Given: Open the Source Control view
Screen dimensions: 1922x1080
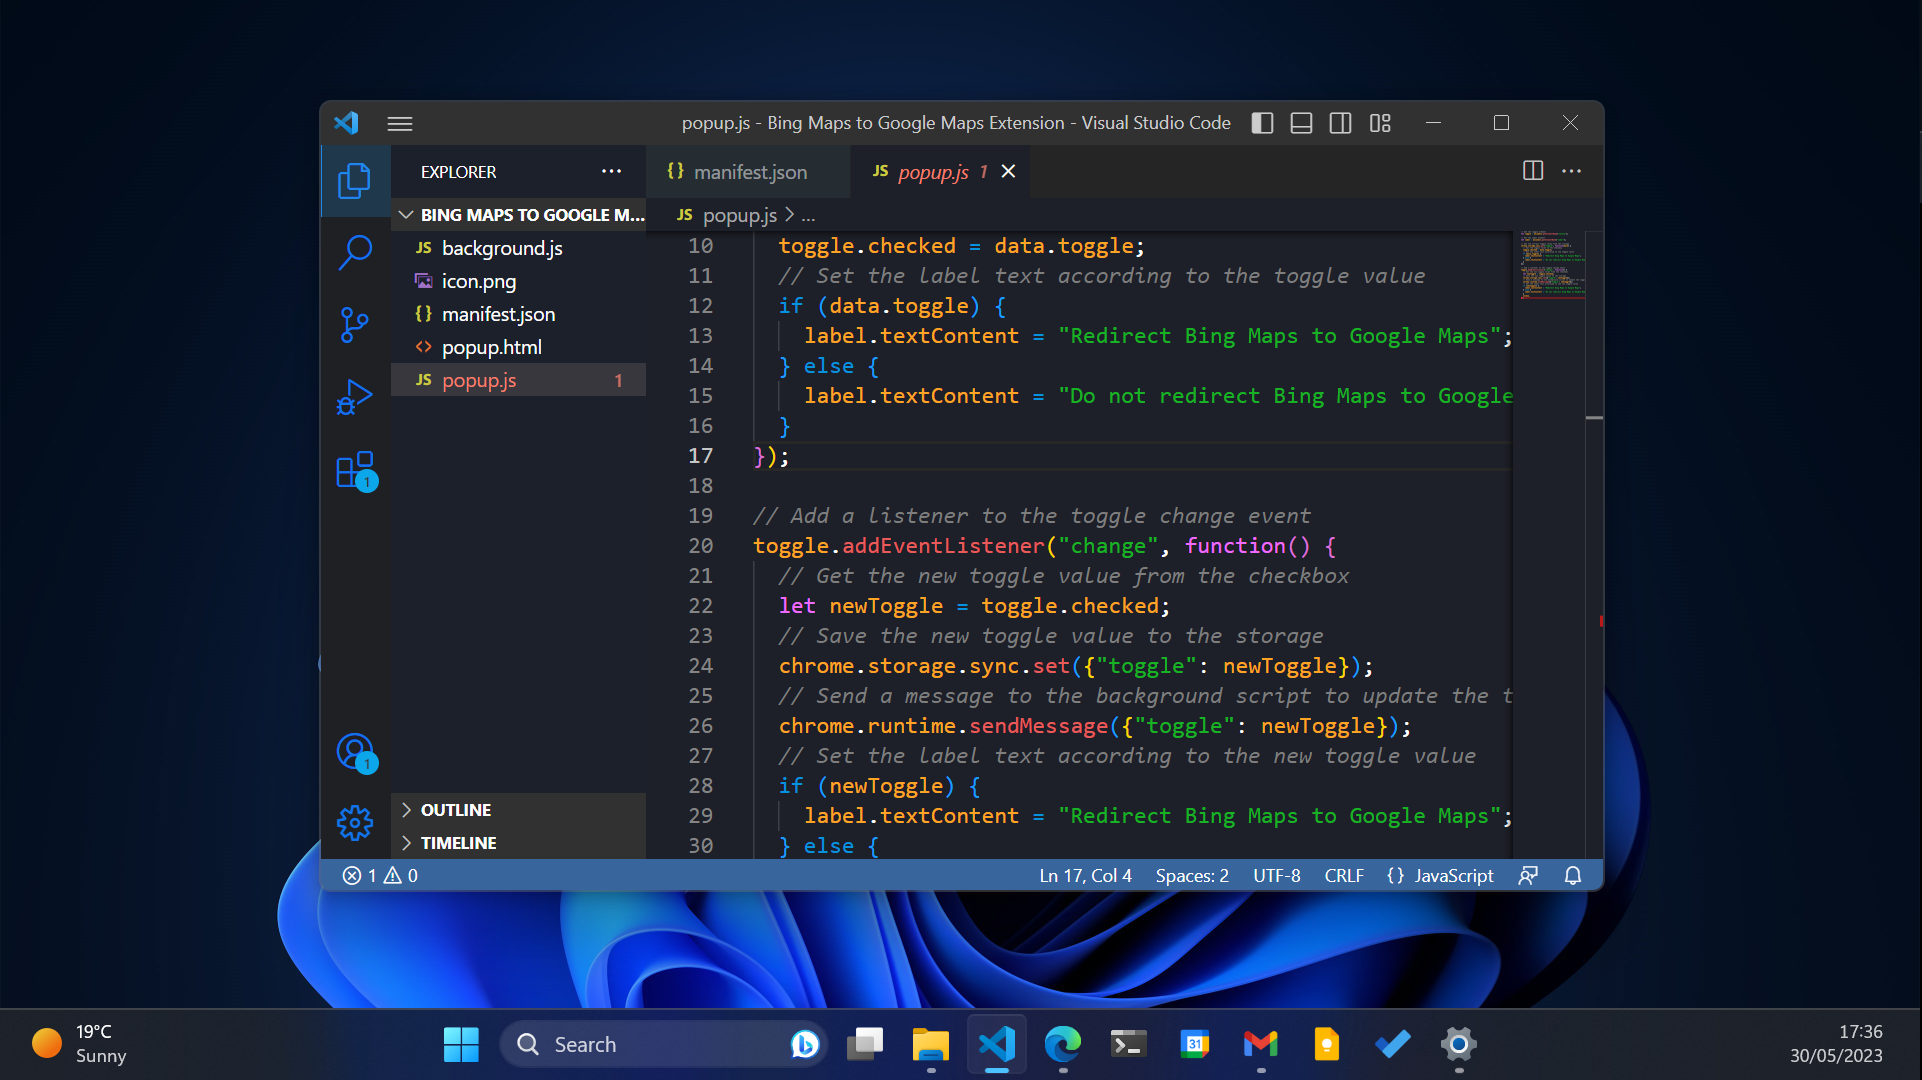Looking at the screenshot, I should (355, 325).
